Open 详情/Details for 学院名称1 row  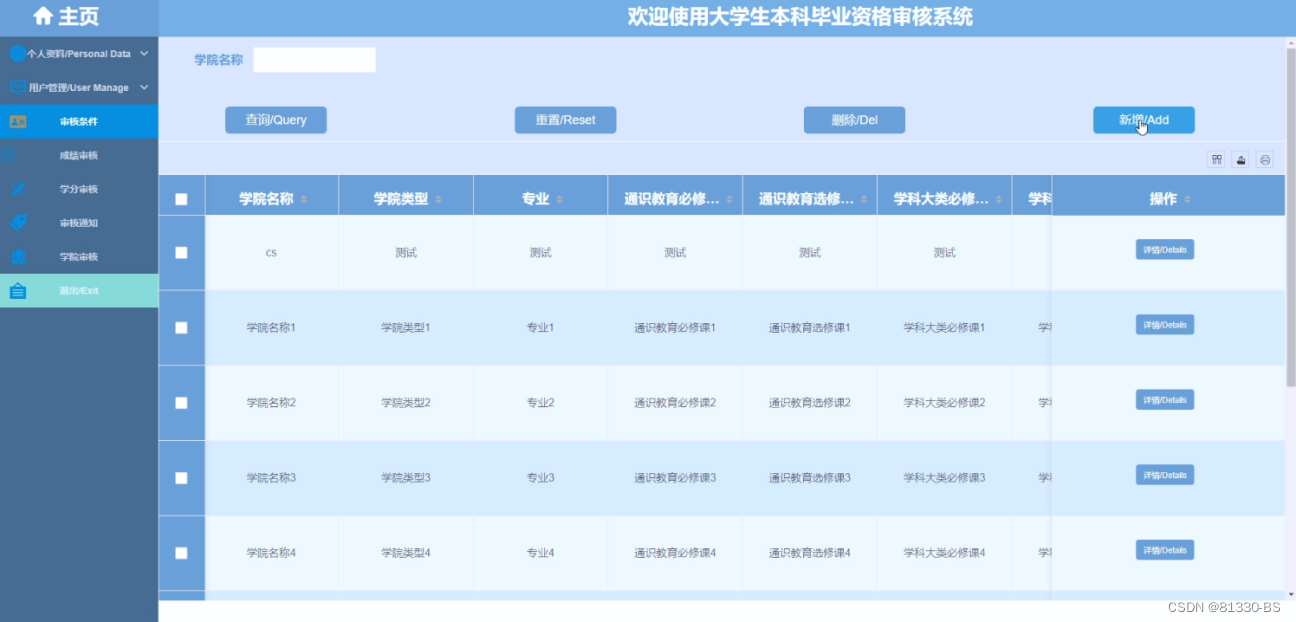tap(1165, 325)
